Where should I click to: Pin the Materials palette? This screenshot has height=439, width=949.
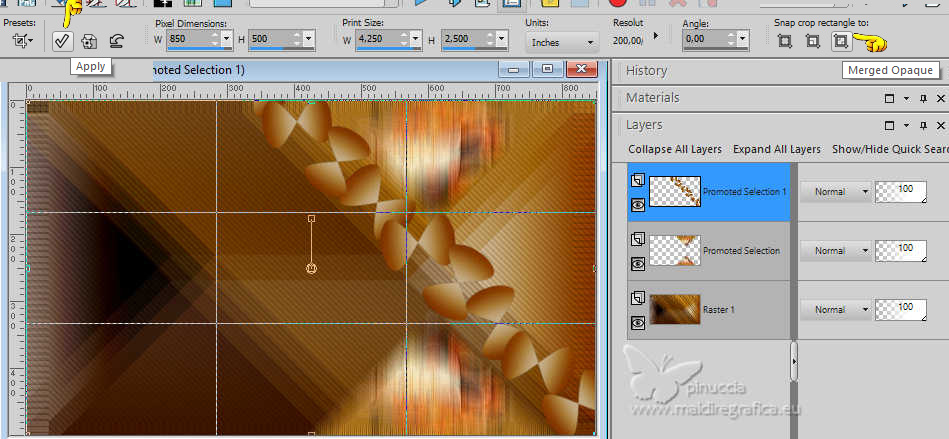(x=924, y=99)
